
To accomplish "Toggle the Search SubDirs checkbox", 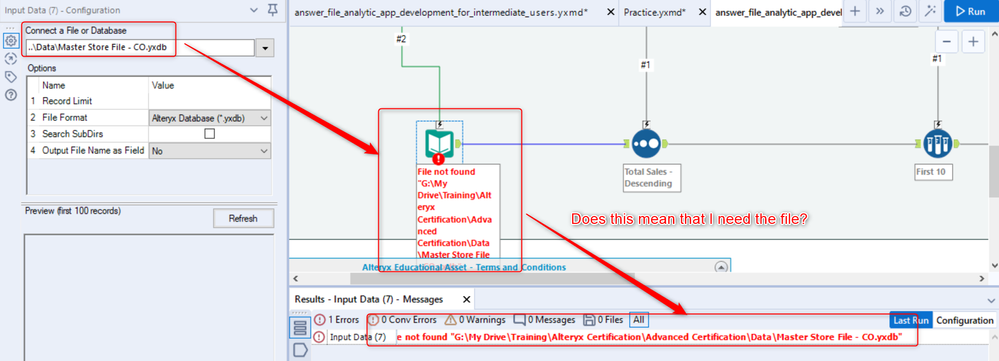I will [x=209, y=134].
